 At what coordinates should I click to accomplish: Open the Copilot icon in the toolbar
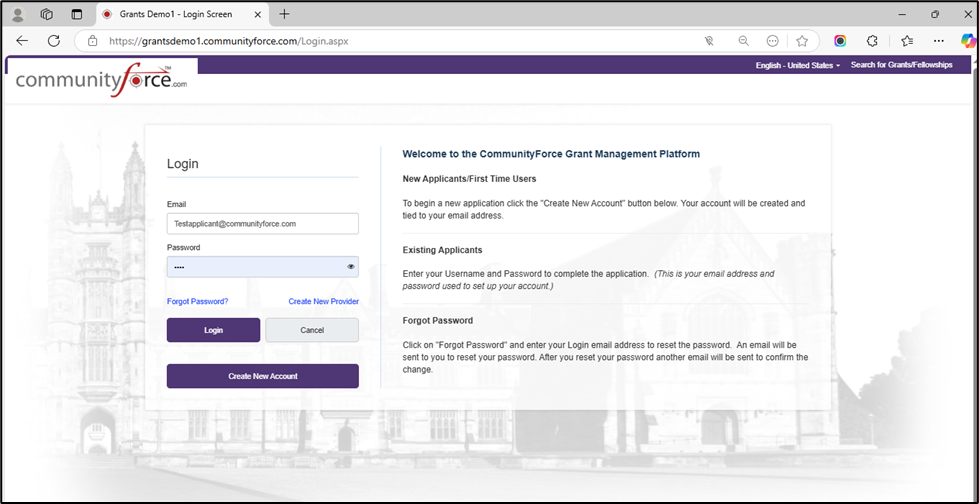click(968, 41)
